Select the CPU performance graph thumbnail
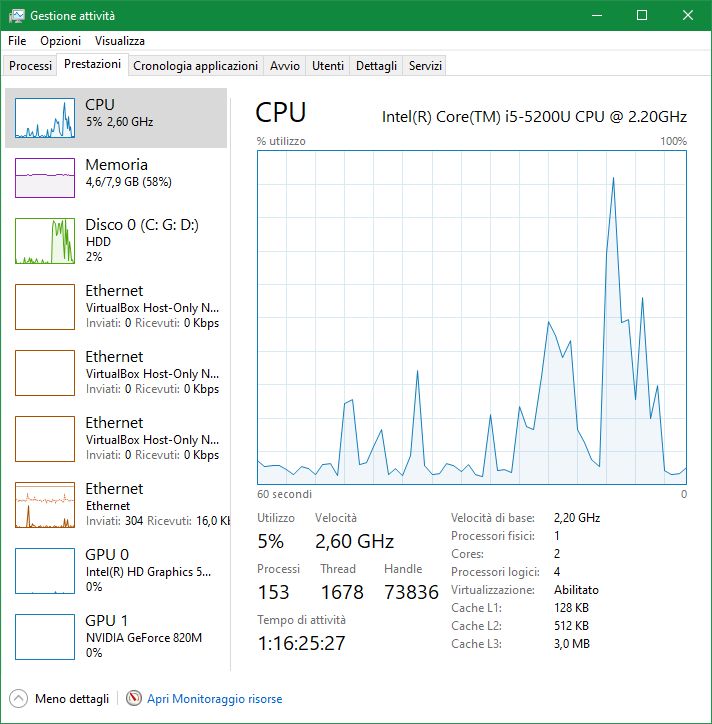Screen dimensions: 712x724 (x=45, y=118)
